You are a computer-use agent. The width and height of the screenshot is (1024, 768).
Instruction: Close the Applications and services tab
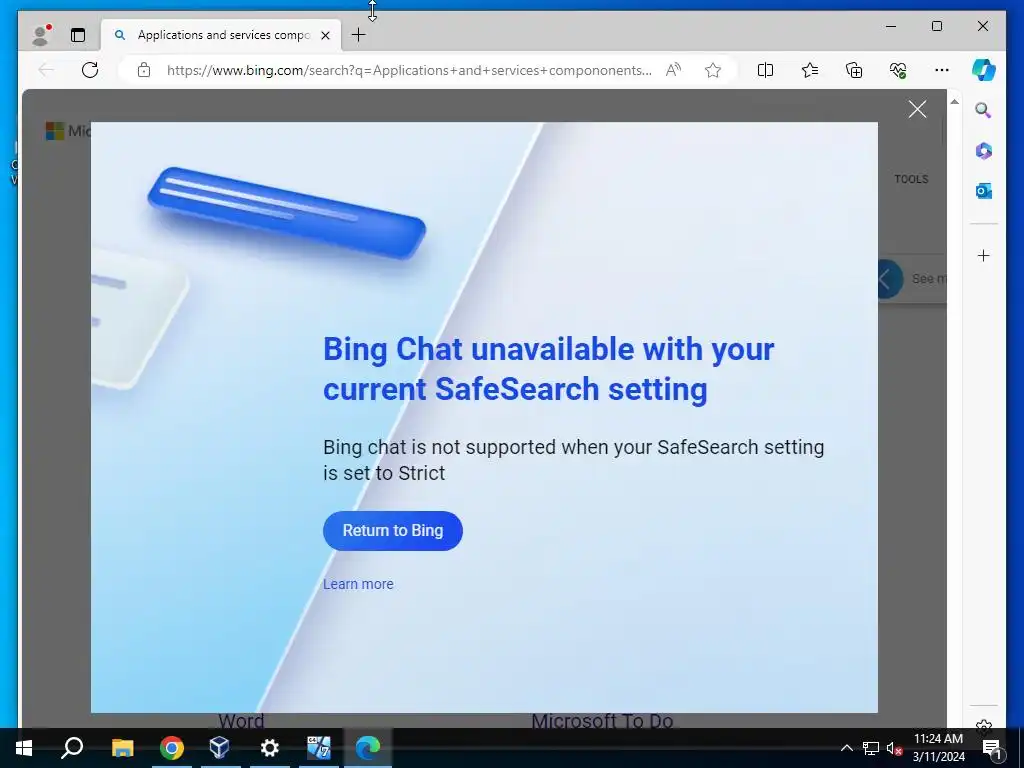(325, 35)
